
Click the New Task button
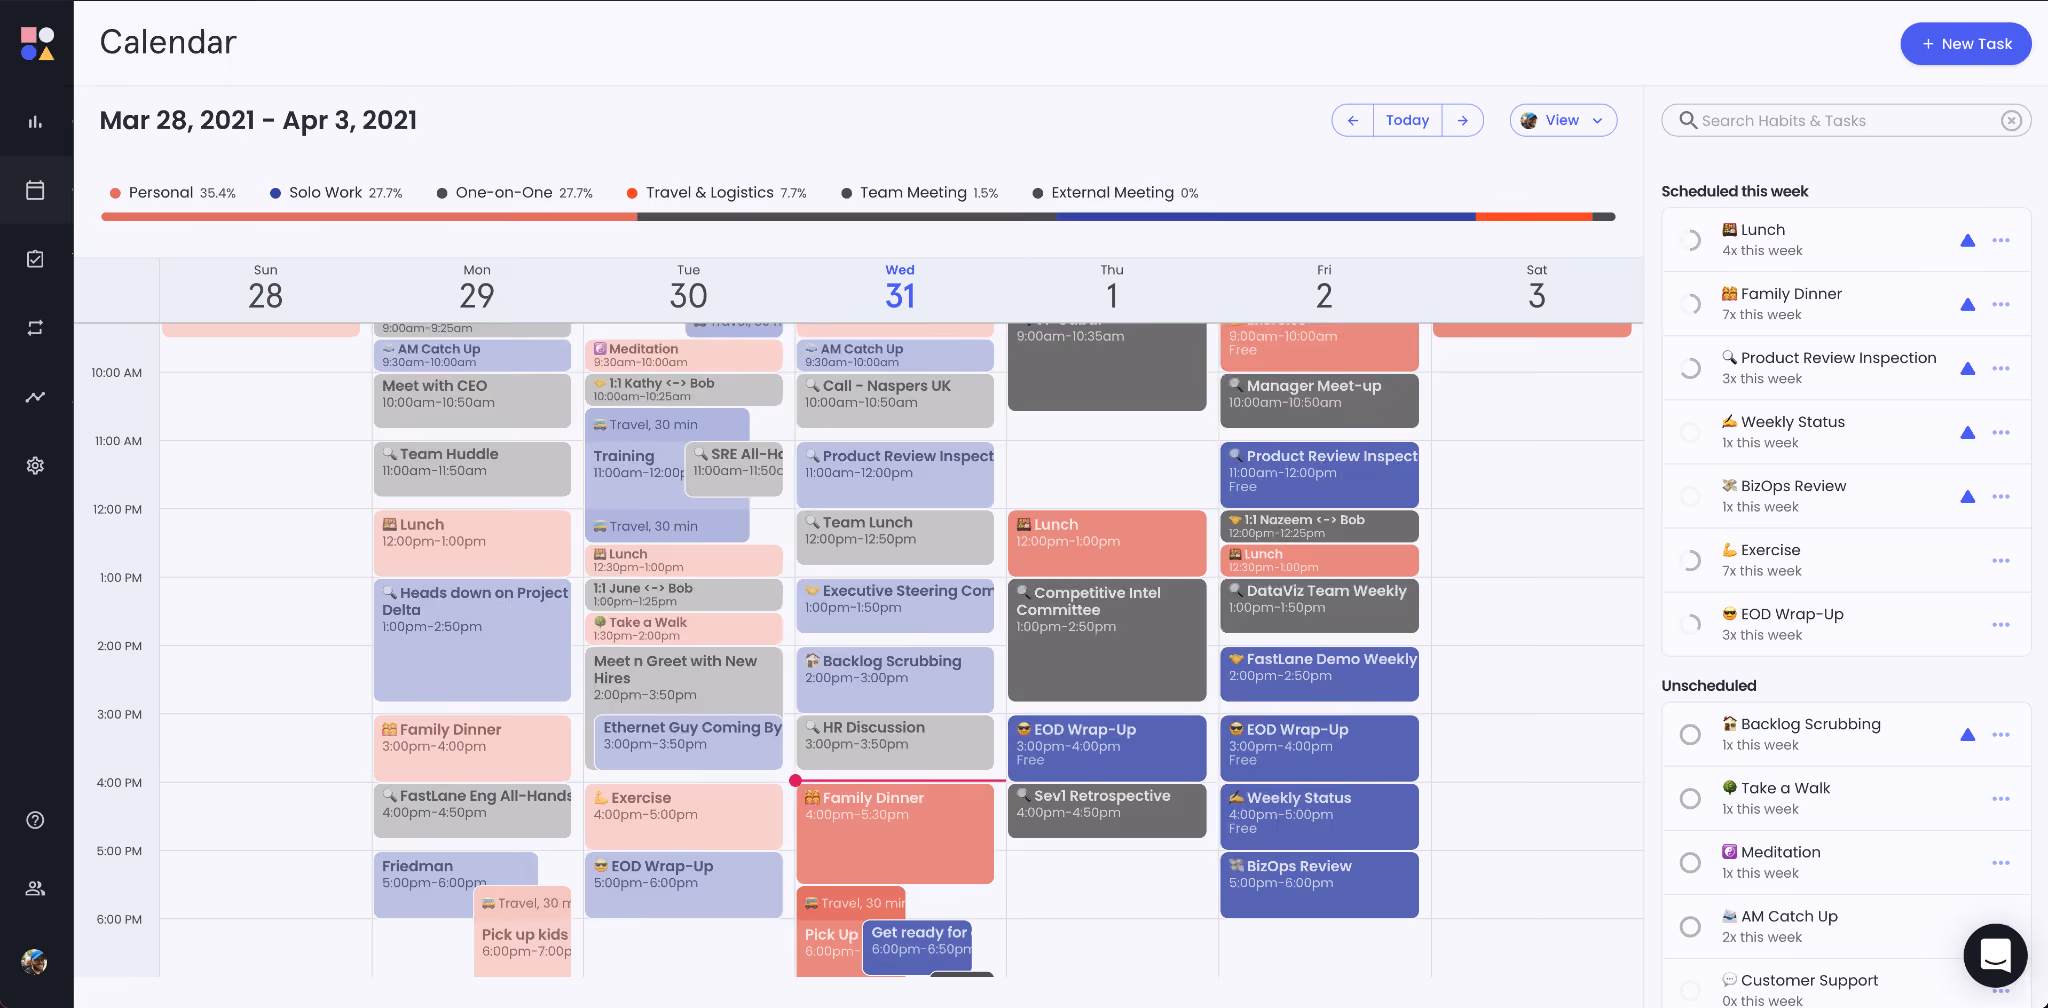click(x=1966, y=44)
